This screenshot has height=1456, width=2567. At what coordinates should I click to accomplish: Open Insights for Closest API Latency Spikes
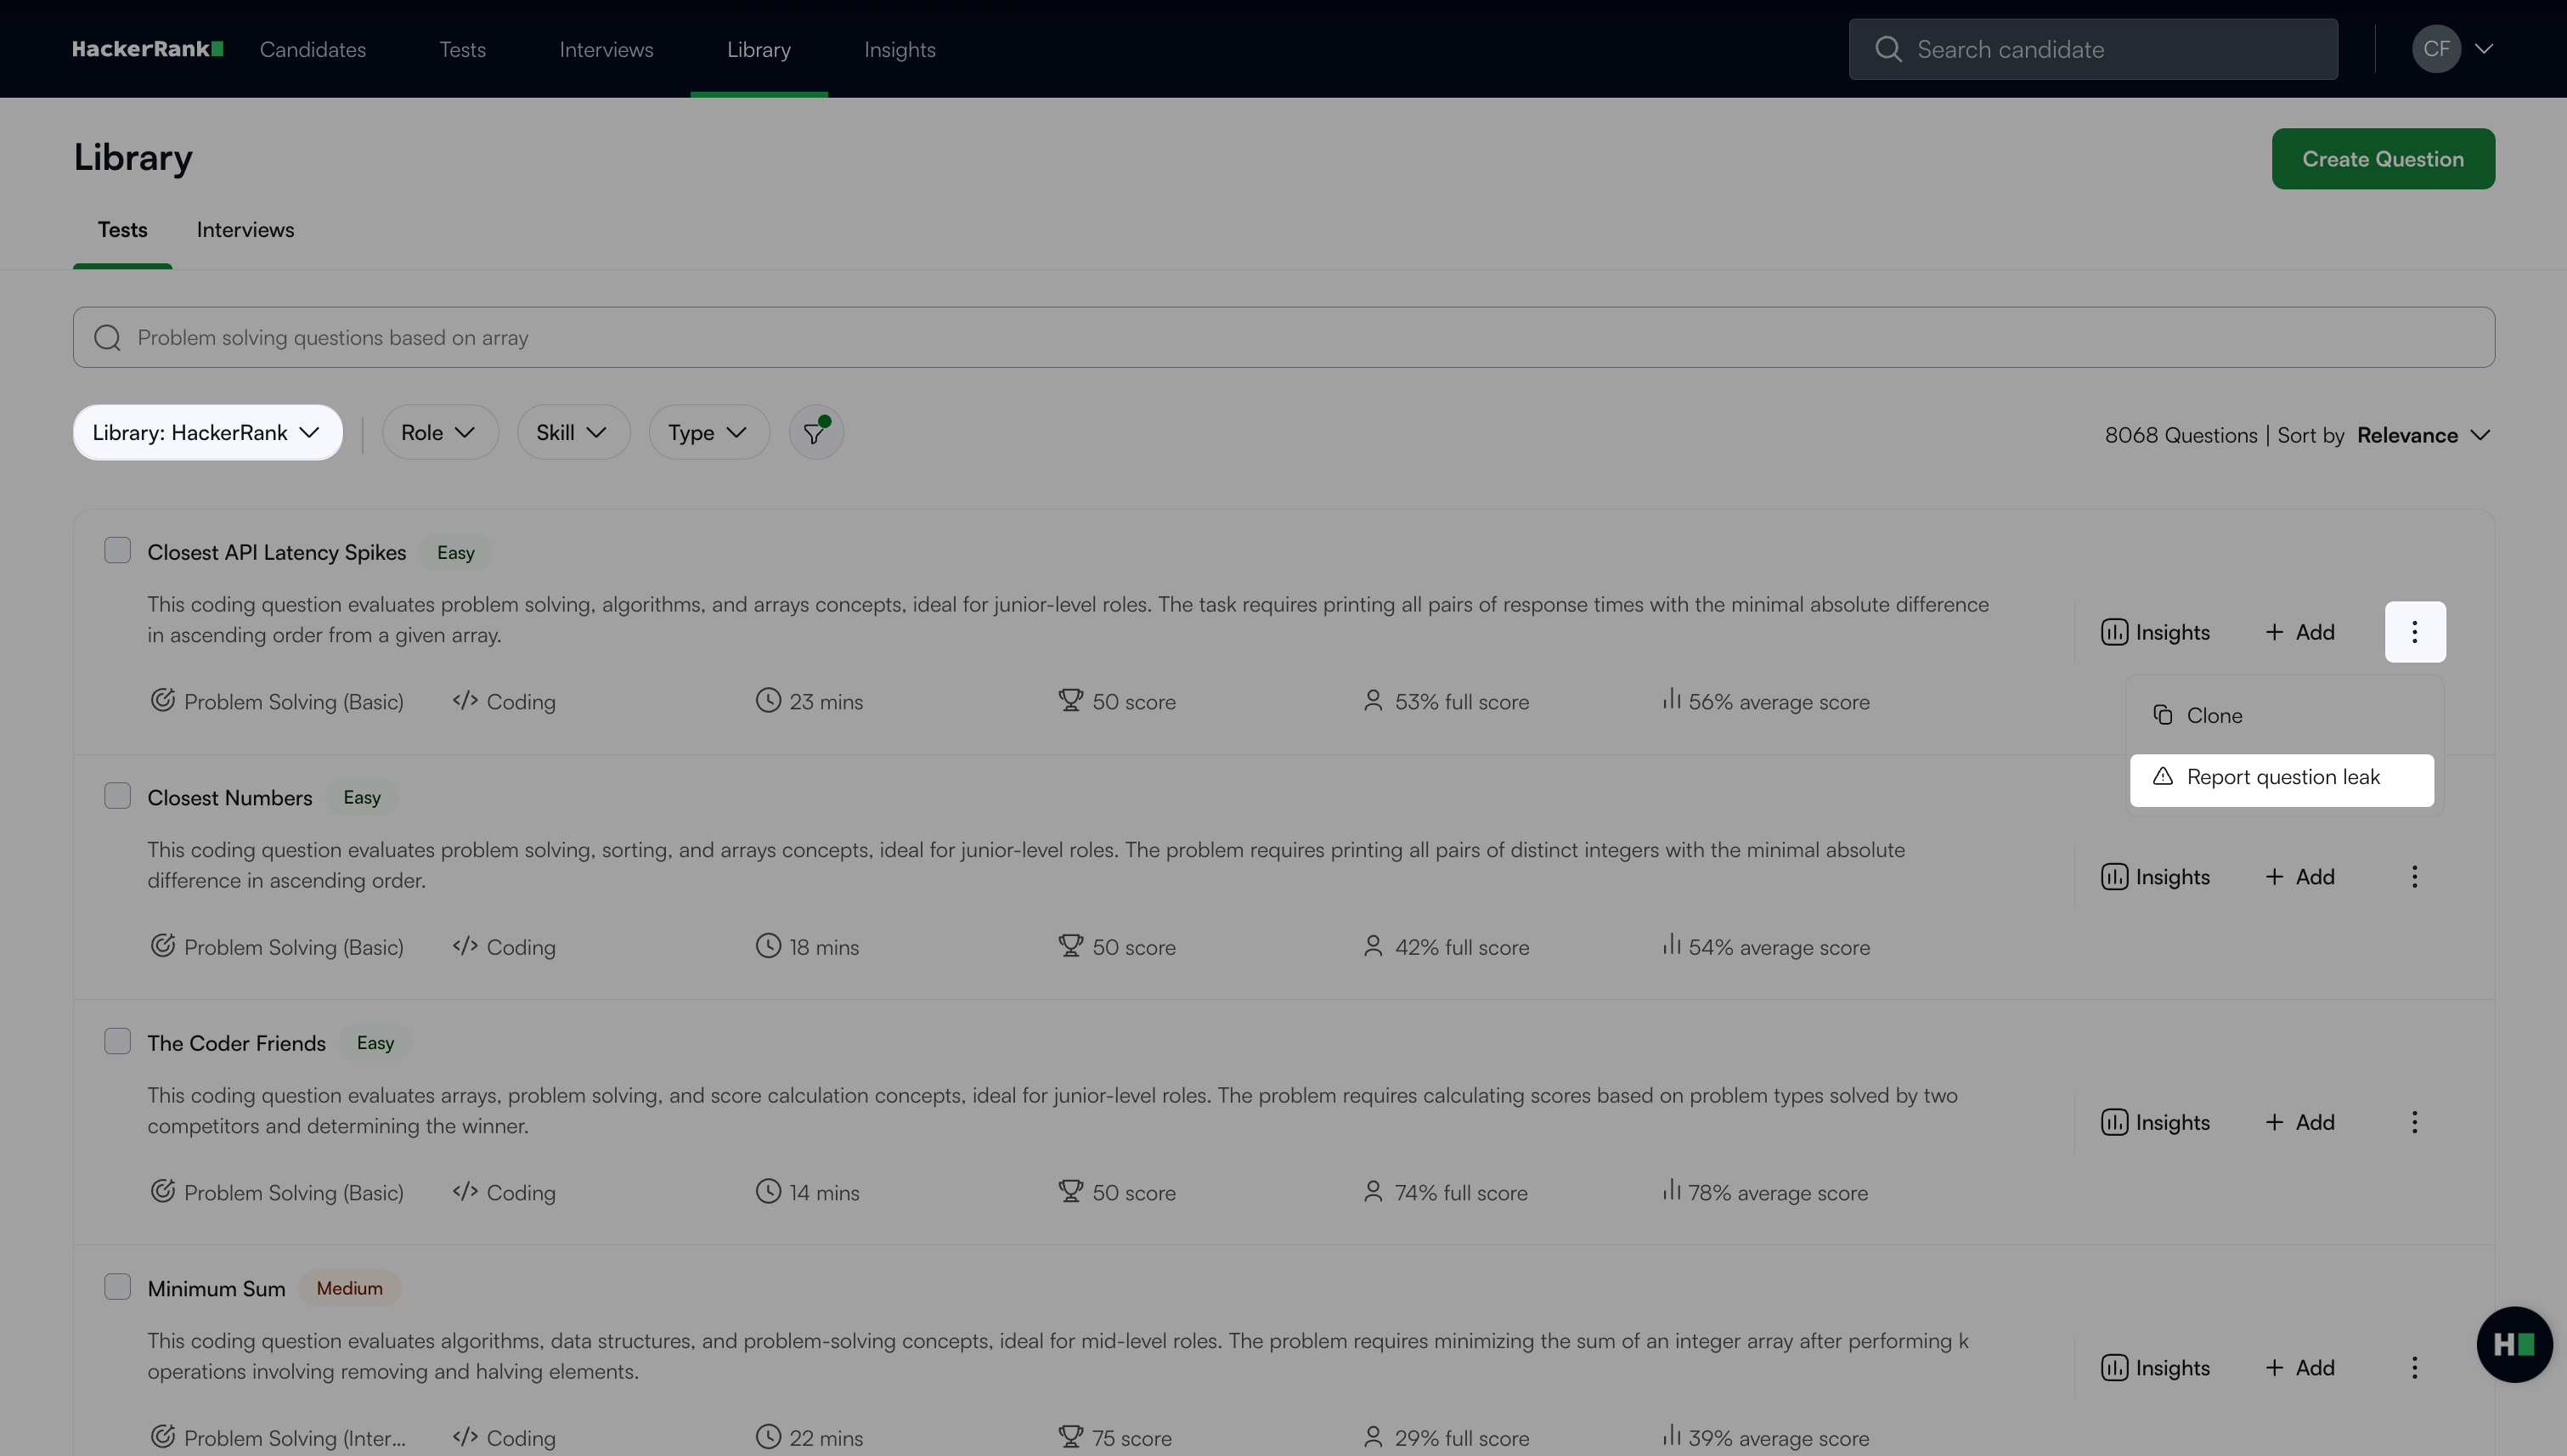point(2155,632)
